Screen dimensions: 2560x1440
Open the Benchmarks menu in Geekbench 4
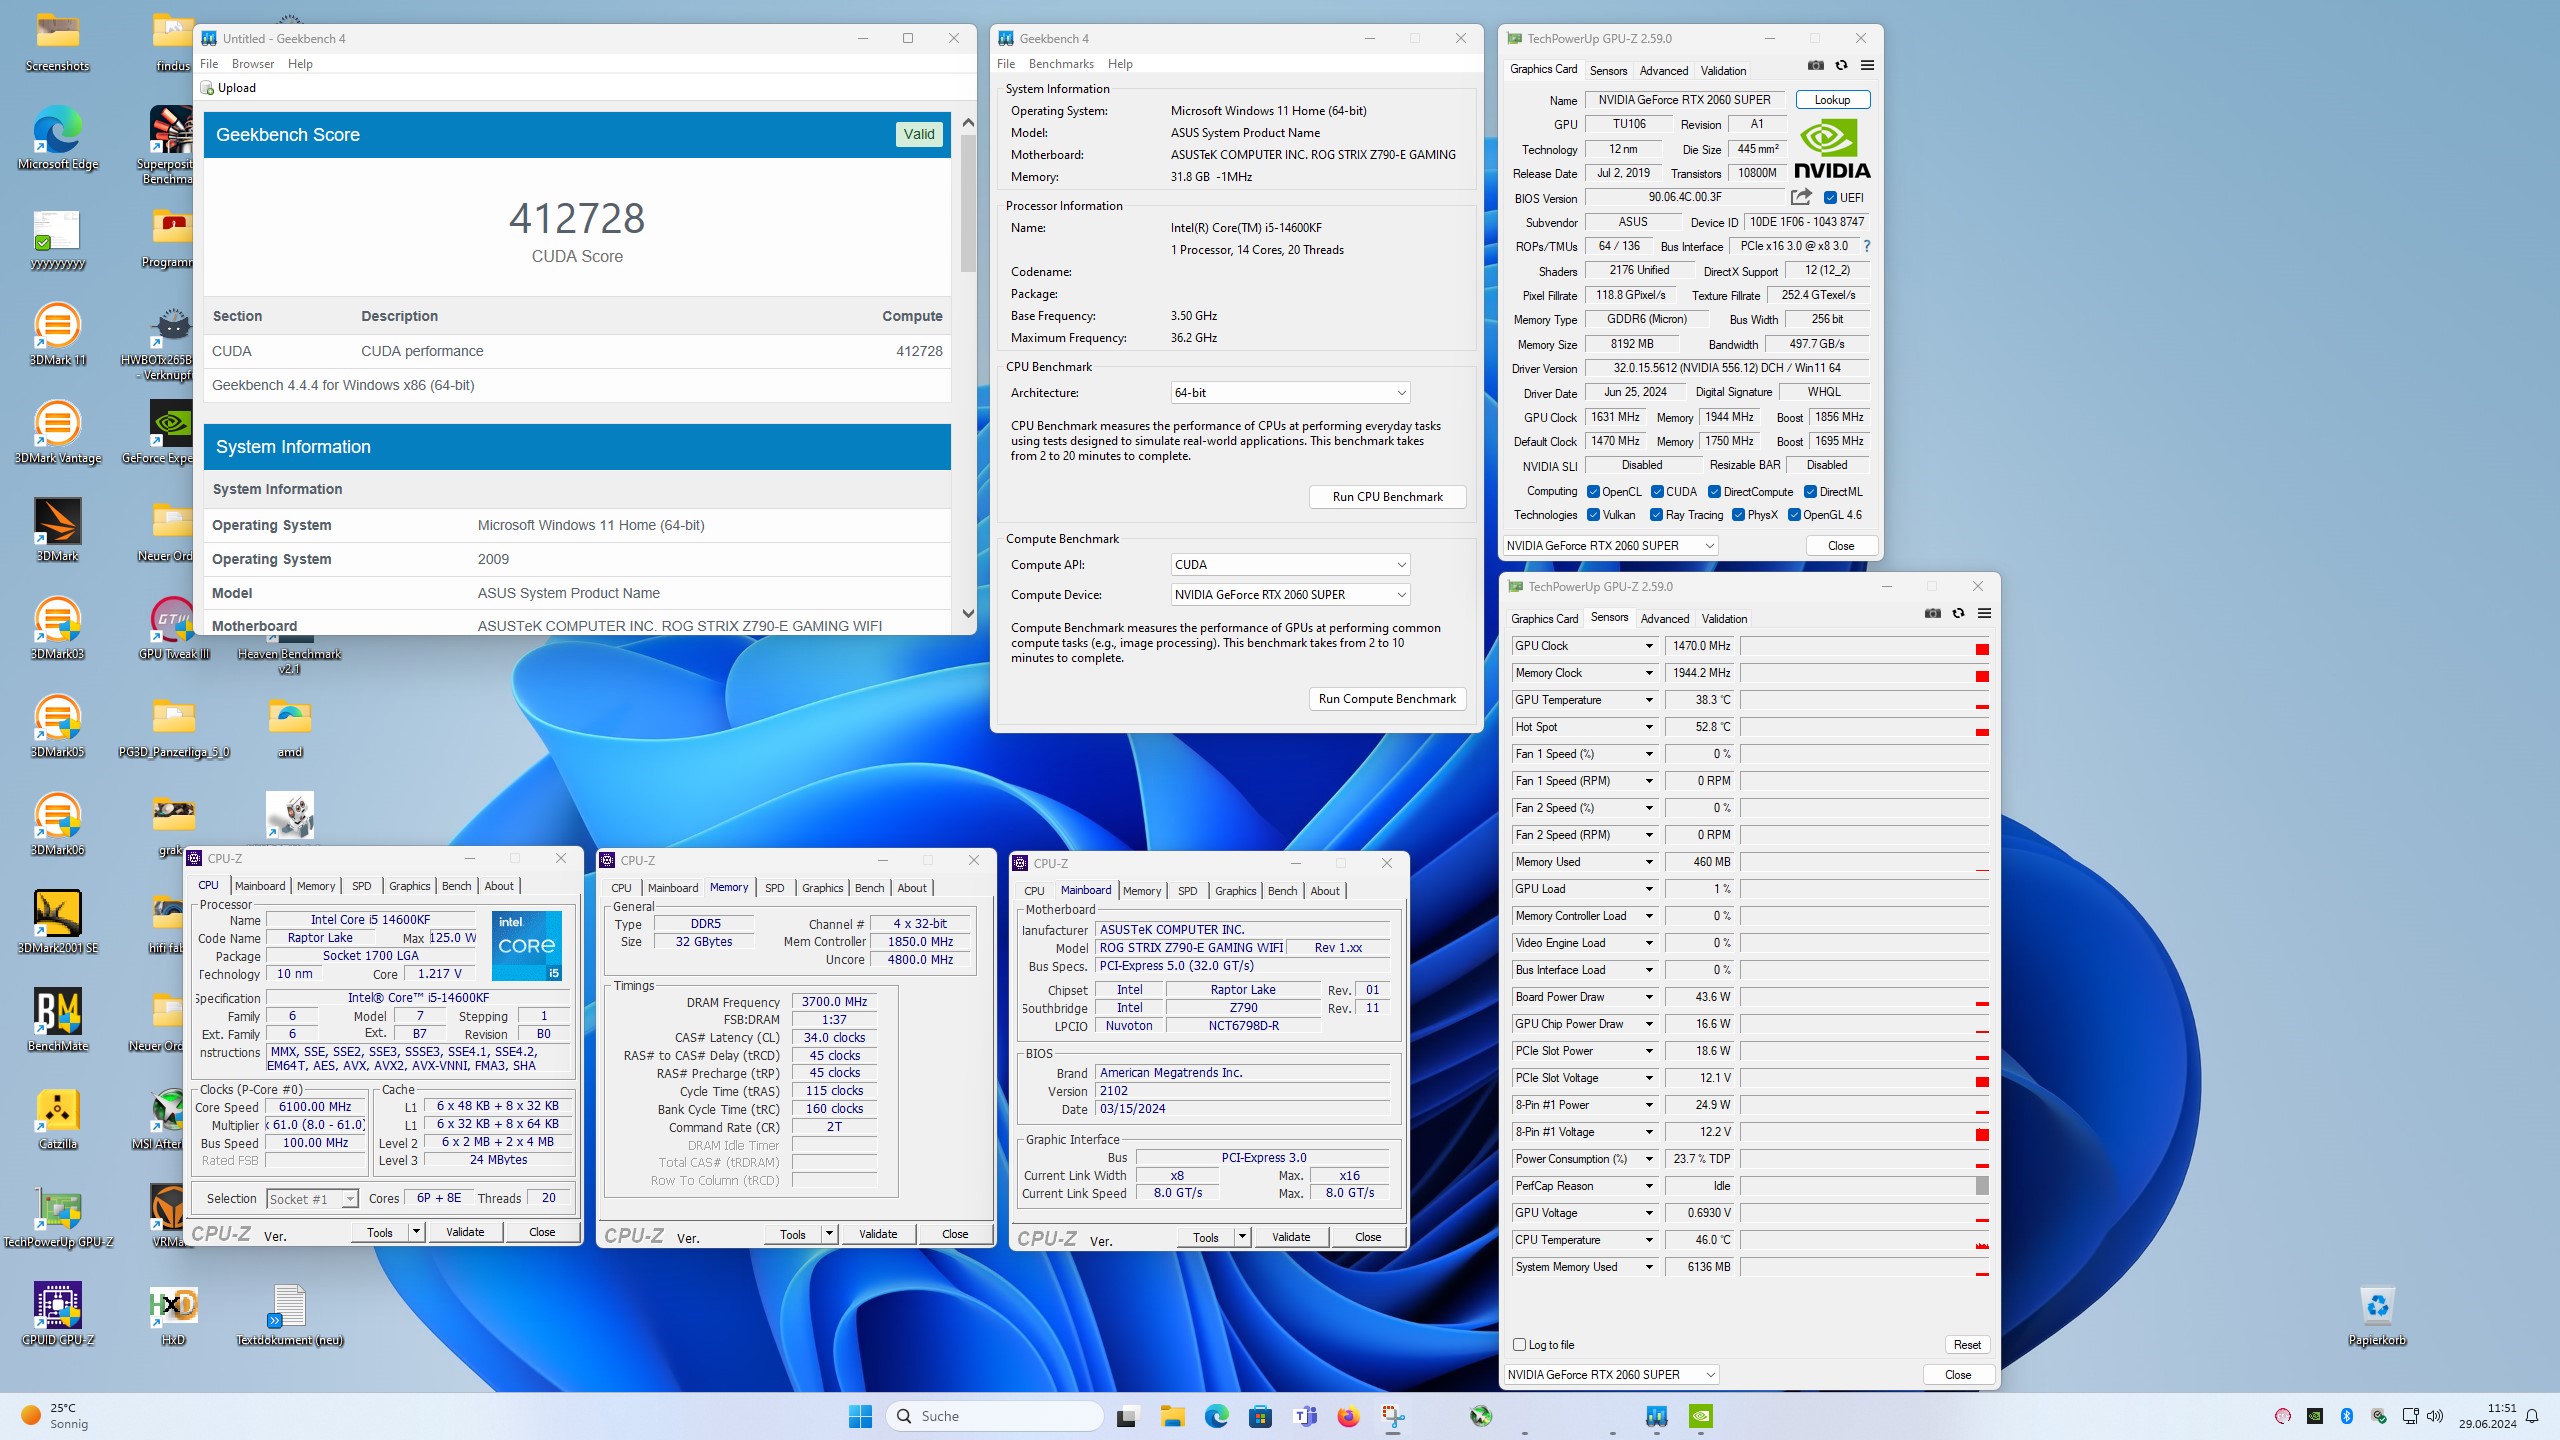[1061, 64]
